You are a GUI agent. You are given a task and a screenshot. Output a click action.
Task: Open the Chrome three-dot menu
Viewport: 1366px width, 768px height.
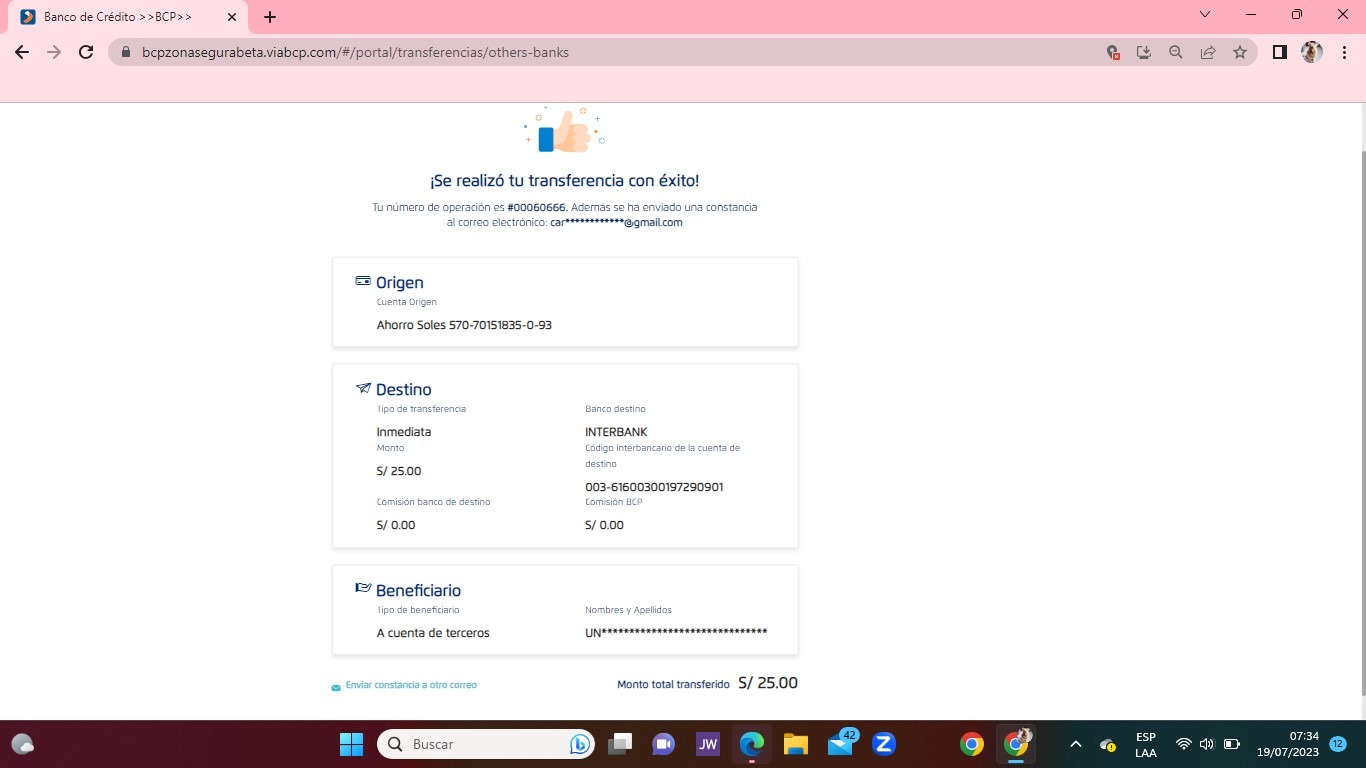point(1343,52)
